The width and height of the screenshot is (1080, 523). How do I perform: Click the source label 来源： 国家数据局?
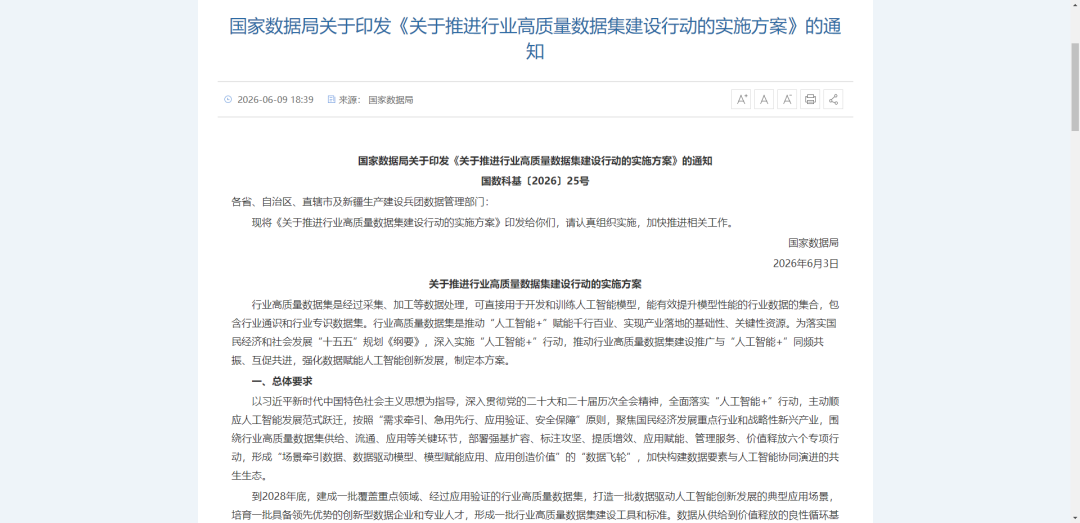pos(376,99)
